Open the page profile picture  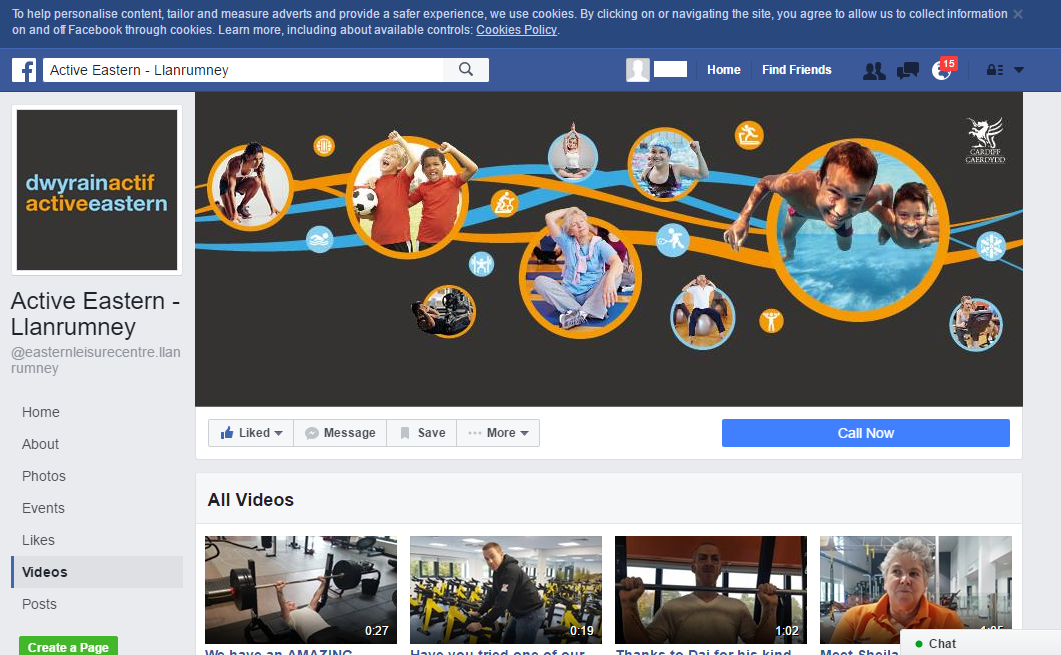(x=97, y=190)
